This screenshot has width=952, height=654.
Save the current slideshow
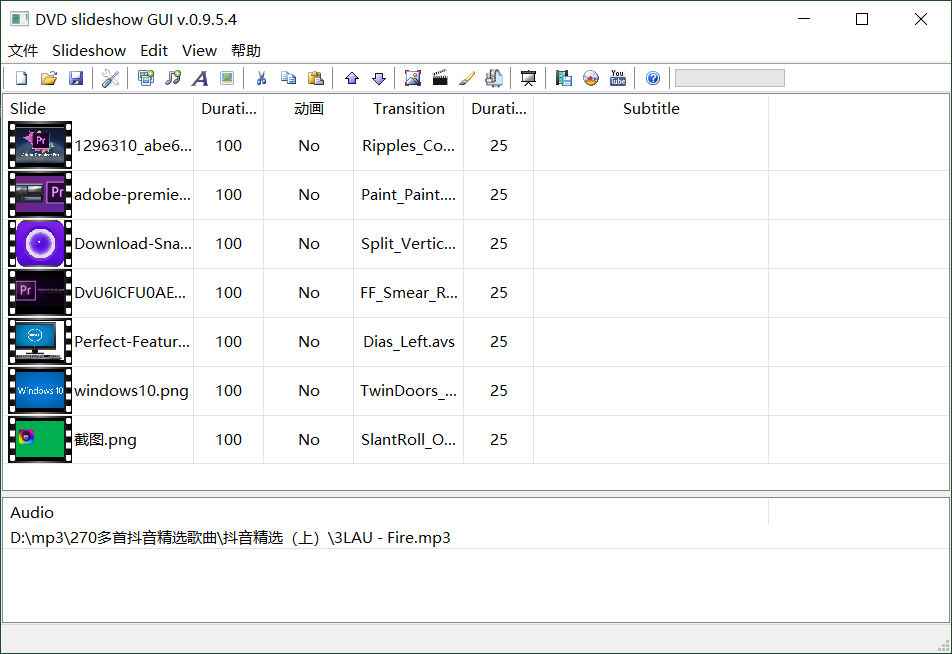point(76,77)
